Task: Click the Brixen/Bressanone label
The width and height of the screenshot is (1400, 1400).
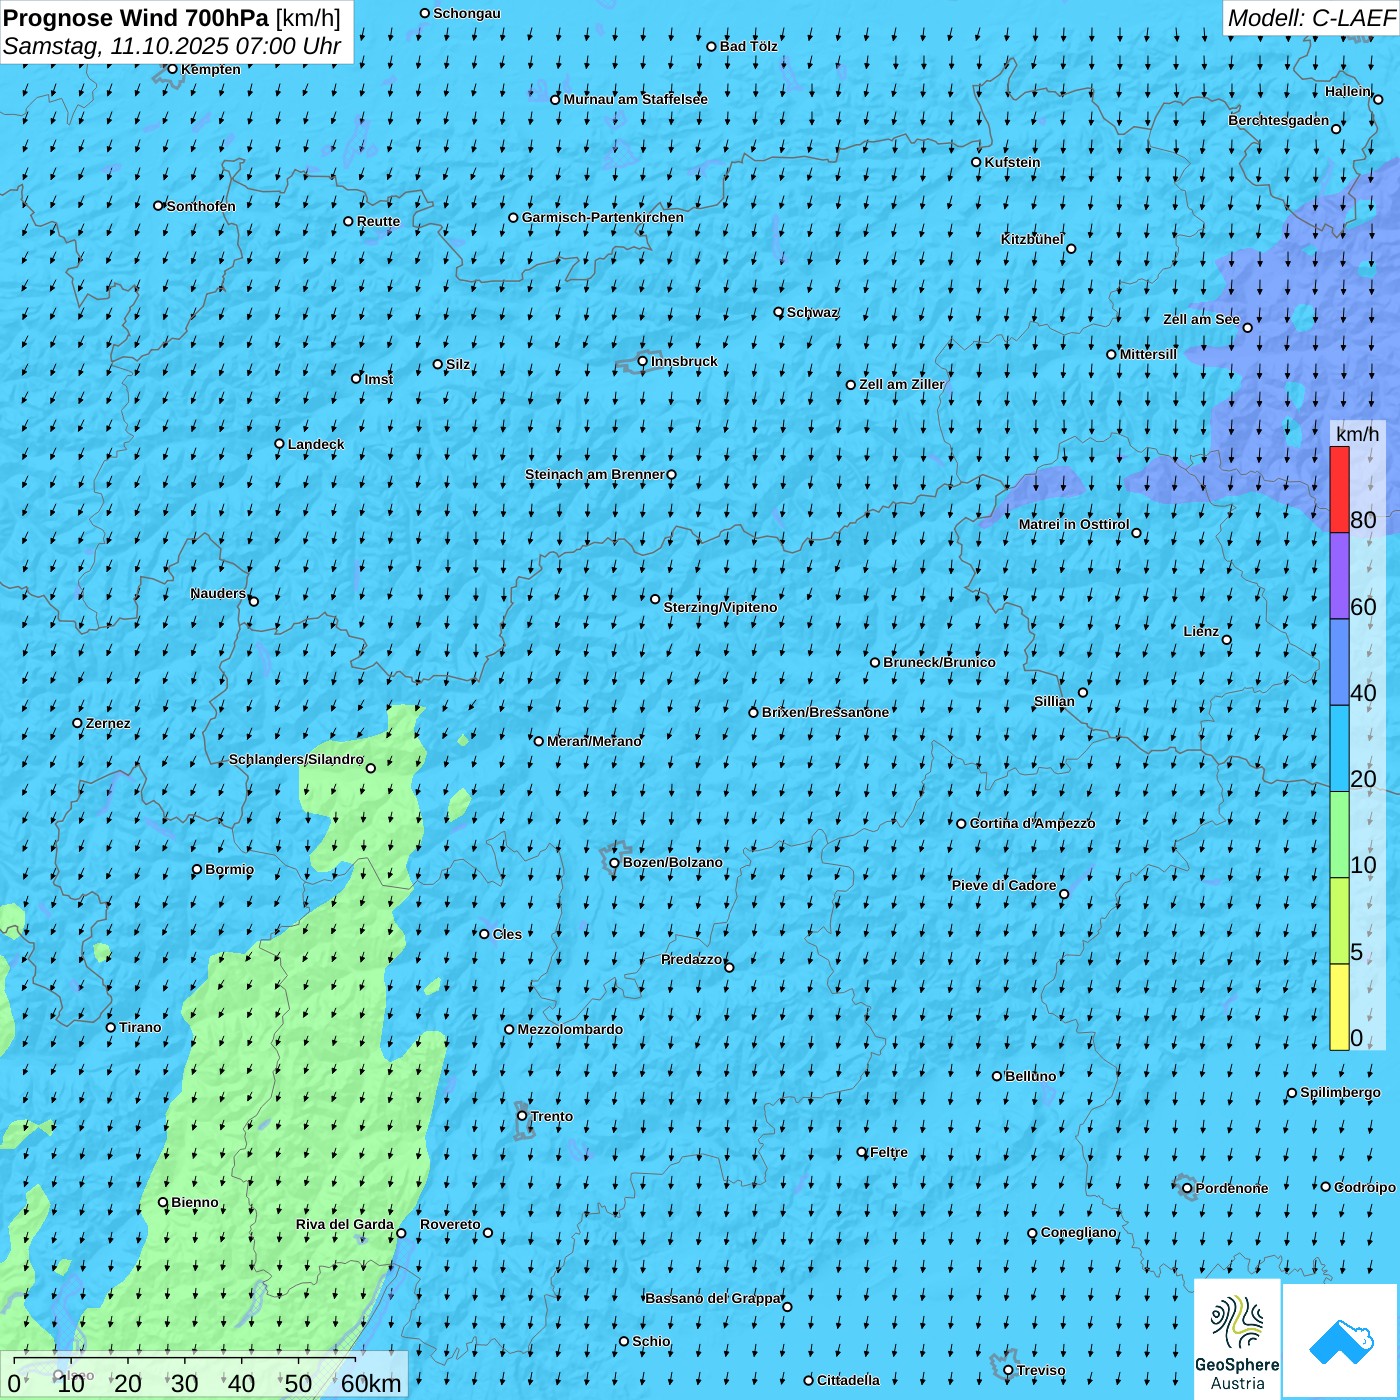Action: click(825, 712)
